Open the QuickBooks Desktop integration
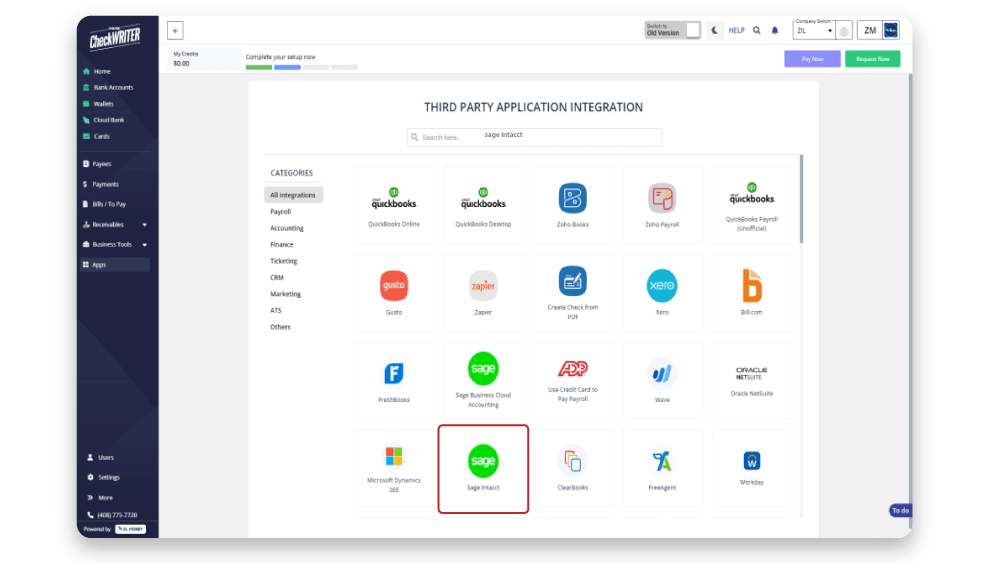Image resolution: width=1000 pixels, height=563 pixels. click(483, 205)
